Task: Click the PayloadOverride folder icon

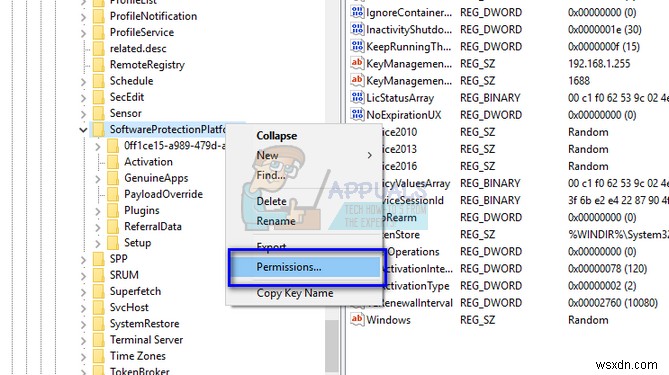Action: 113,195
